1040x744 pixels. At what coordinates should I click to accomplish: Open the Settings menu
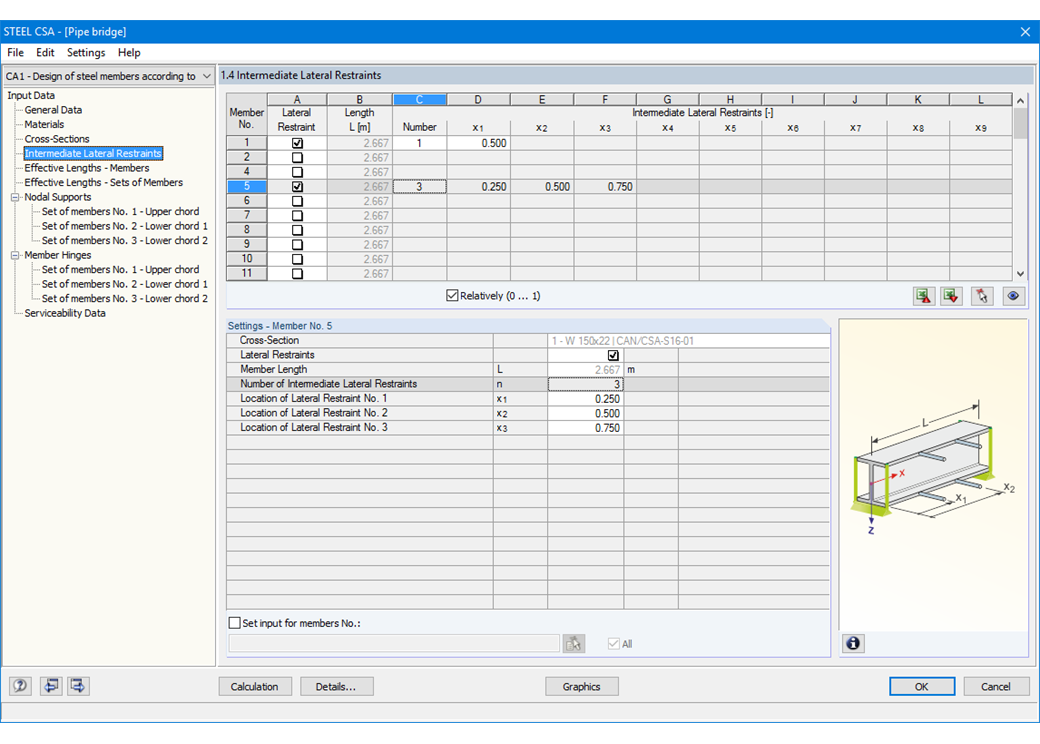coord(86,52)
